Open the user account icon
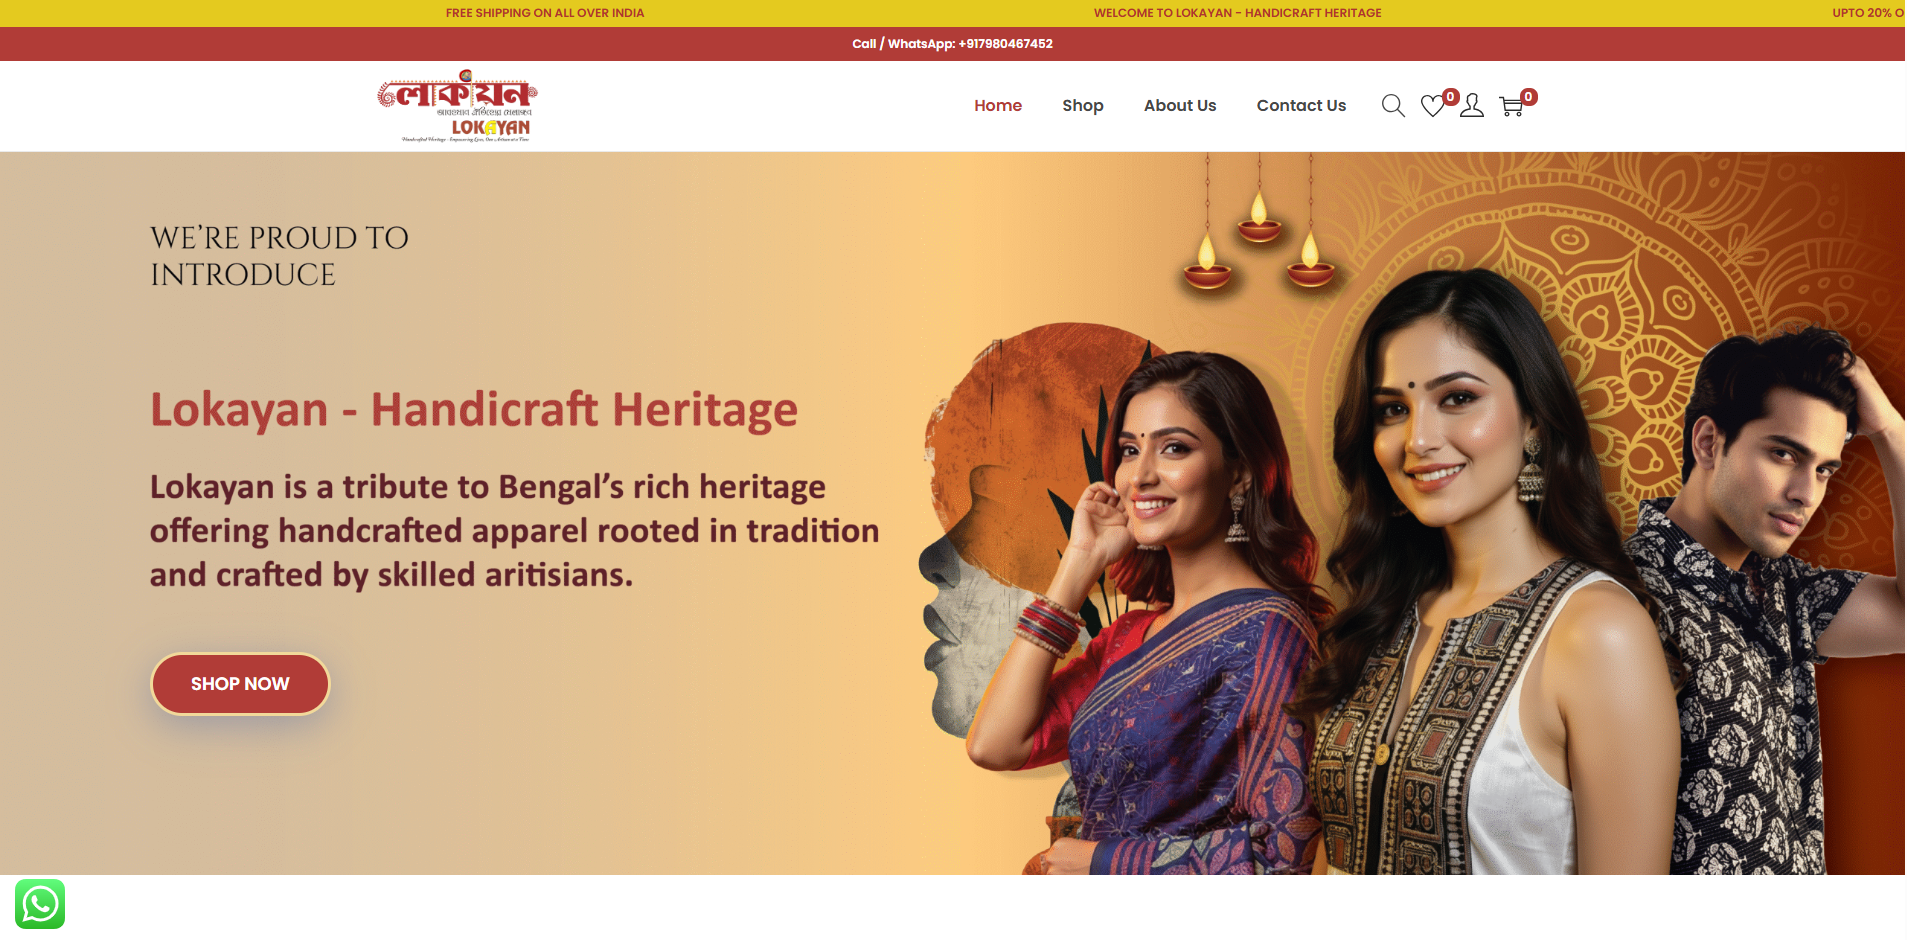The image size is (1907, 940). (1472, 106)
